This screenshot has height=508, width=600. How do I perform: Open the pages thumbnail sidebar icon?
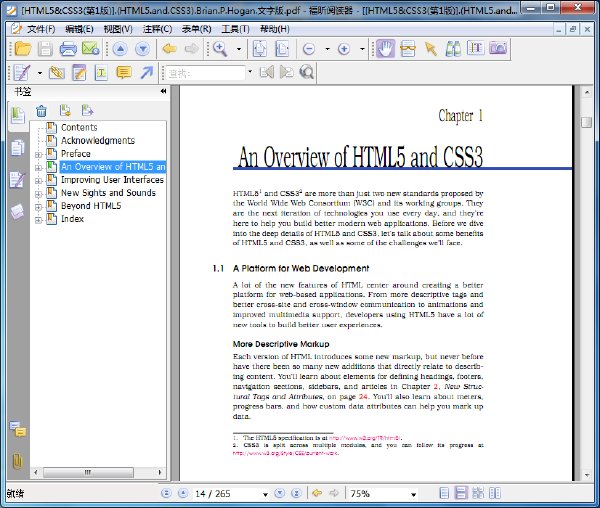pos(18,148)
